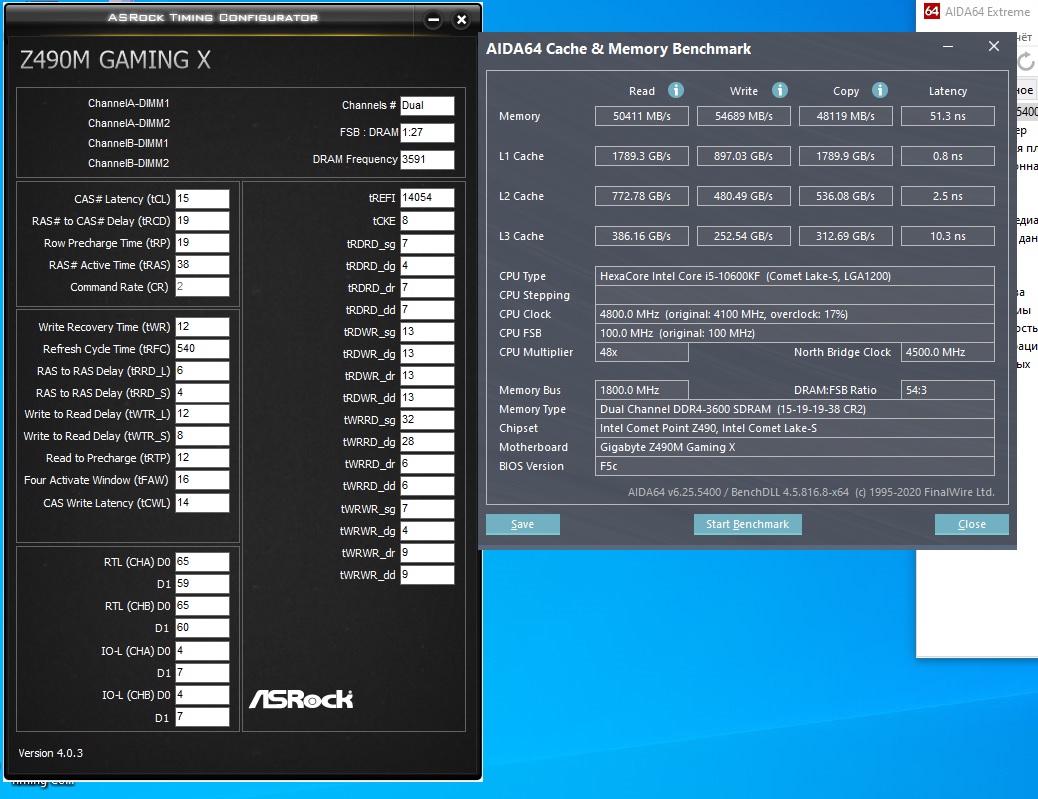Click the L2 Cache Write value 480.49 GB/s

[743, 196]
